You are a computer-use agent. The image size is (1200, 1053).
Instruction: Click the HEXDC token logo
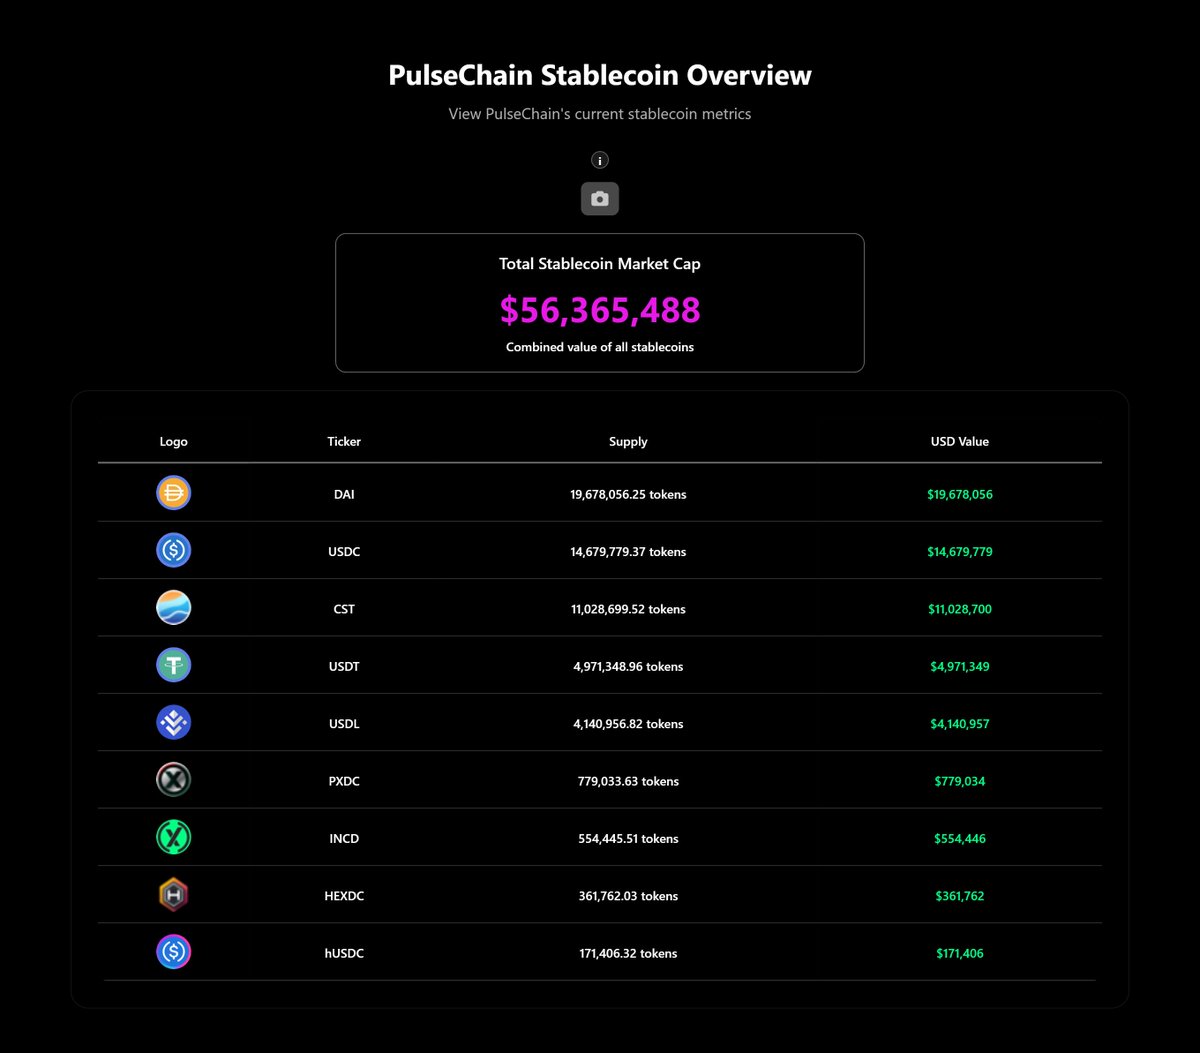pos(174,895)
